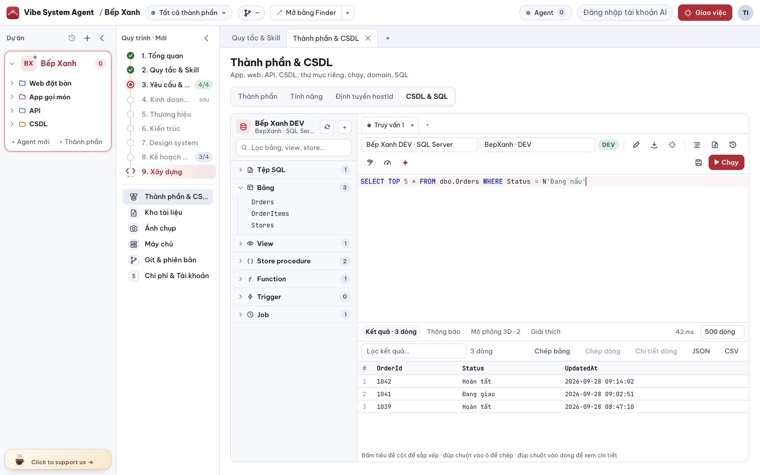Run query with Chạy button
The image size is (760, 475).
[726, 162]
